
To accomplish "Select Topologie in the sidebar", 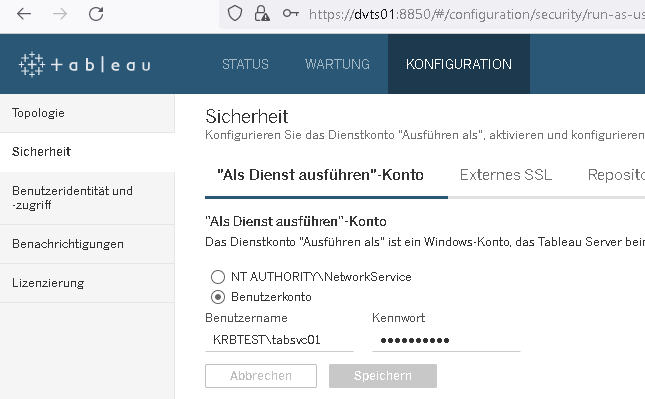I will click(x=87, y=113).
